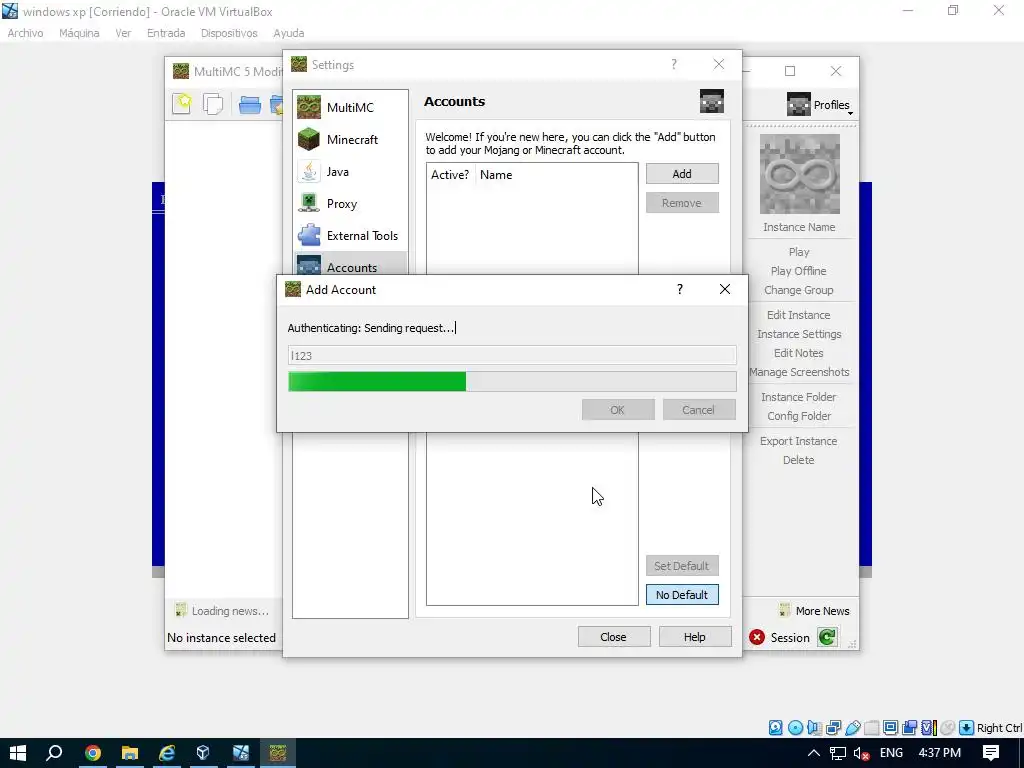This screenshot has width=1024, height=768.
Task: Open Proxy settings page
Action: pos(351,203)
